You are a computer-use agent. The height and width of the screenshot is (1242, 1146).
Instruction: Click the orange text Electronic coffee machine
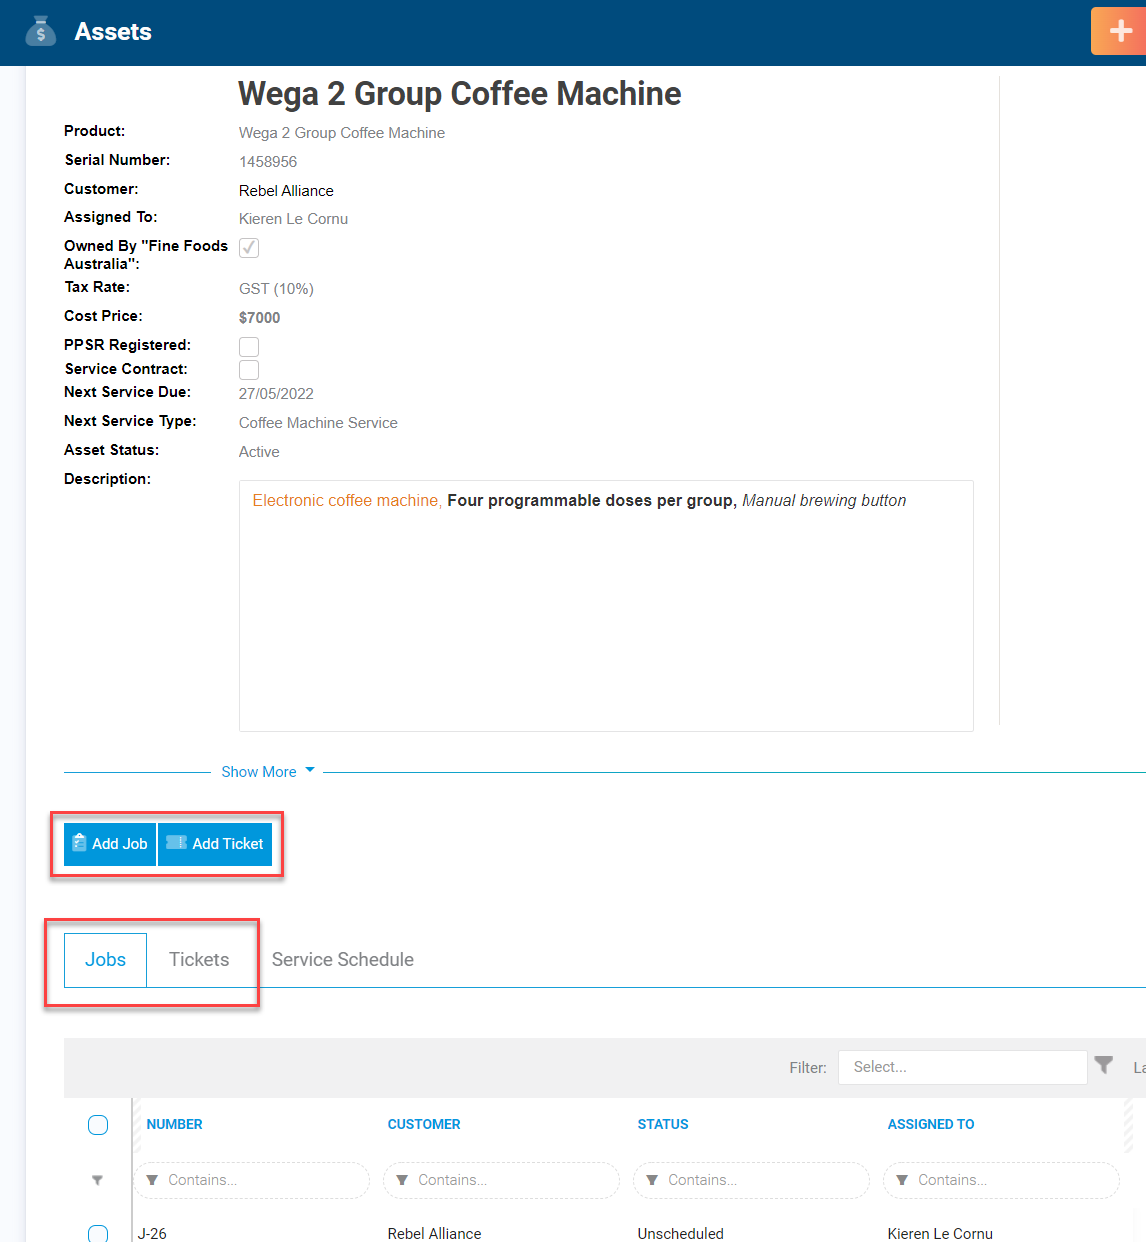tap(345, 501)
